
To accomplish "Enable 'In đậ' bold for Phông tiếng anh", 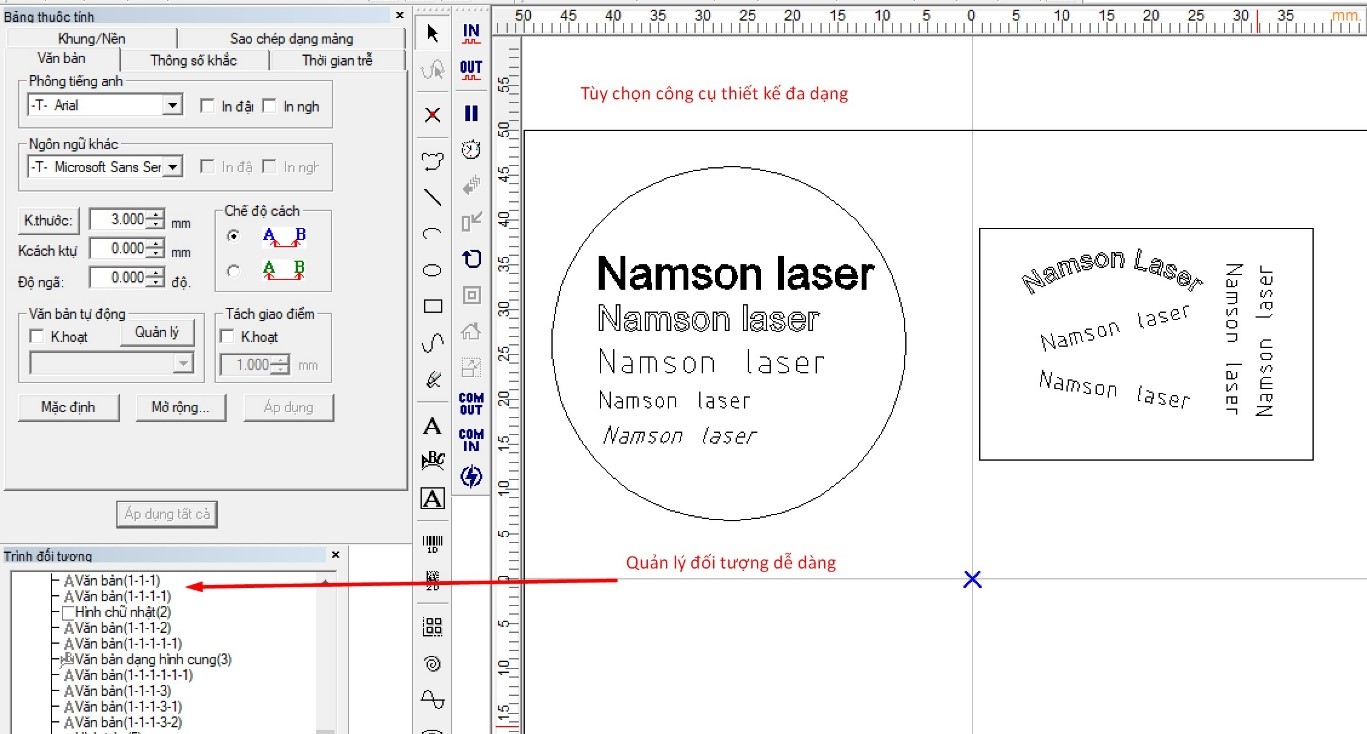I will [x=207, y=106].
